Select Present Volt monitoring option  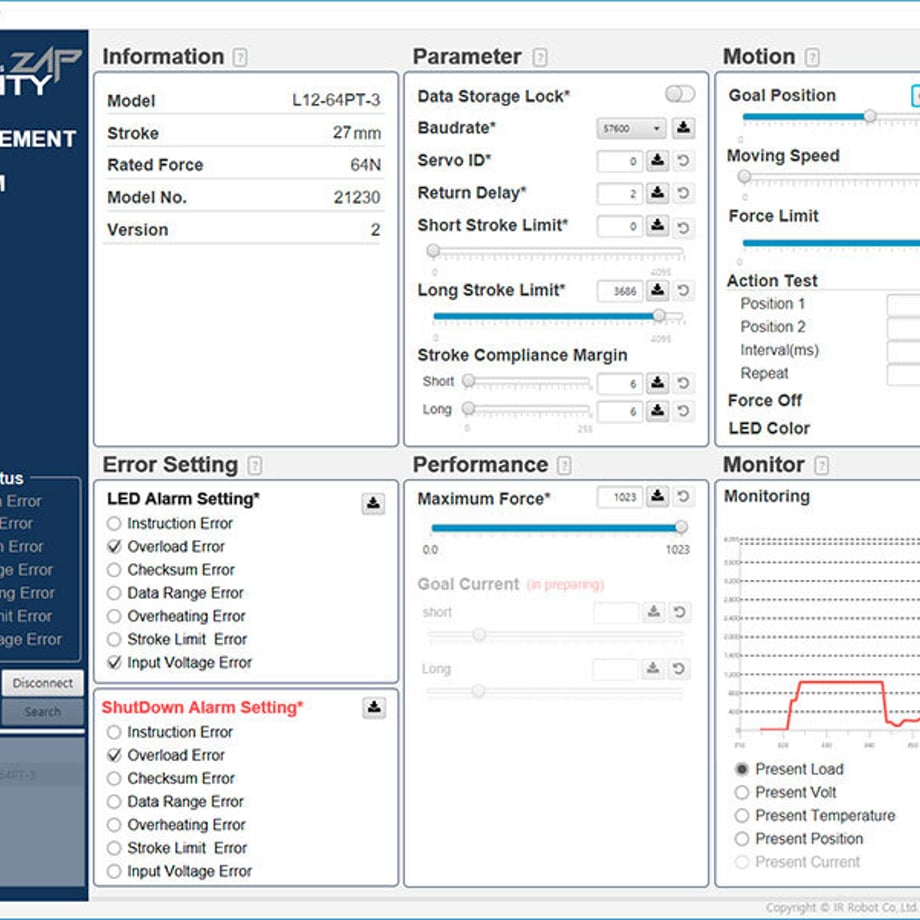(742, 793)
